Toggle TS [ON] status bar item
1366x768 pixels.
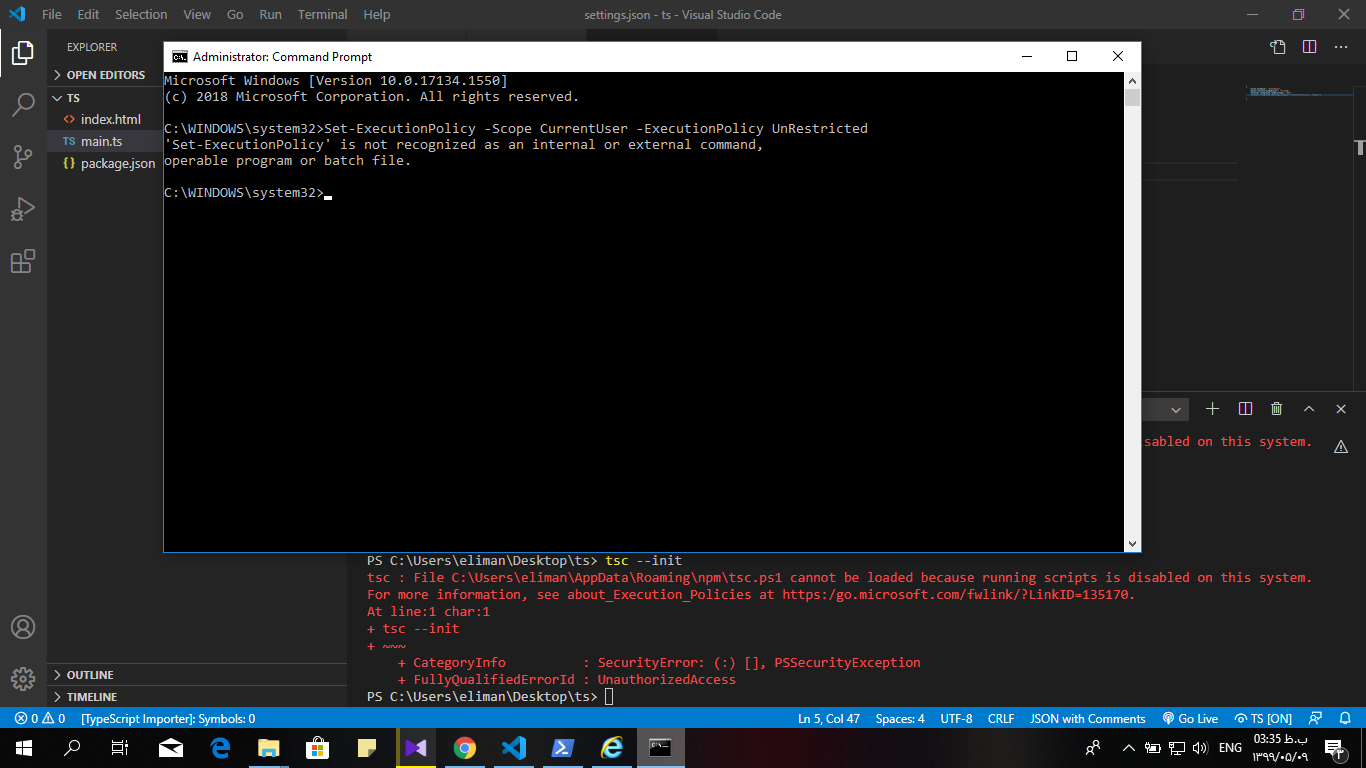pyautogui.click(x=1264, y=718)
